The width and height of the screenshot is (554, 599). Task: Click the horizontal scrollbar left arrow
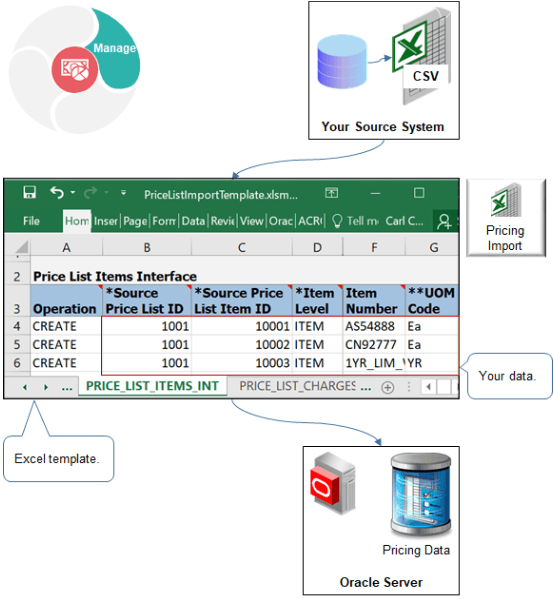[x=428, y=387]
